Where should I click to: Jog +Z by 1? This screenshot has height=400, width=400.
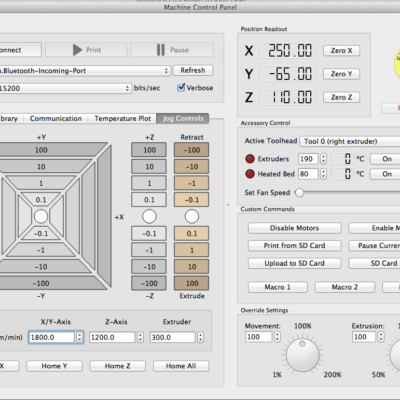click(149, 183)
